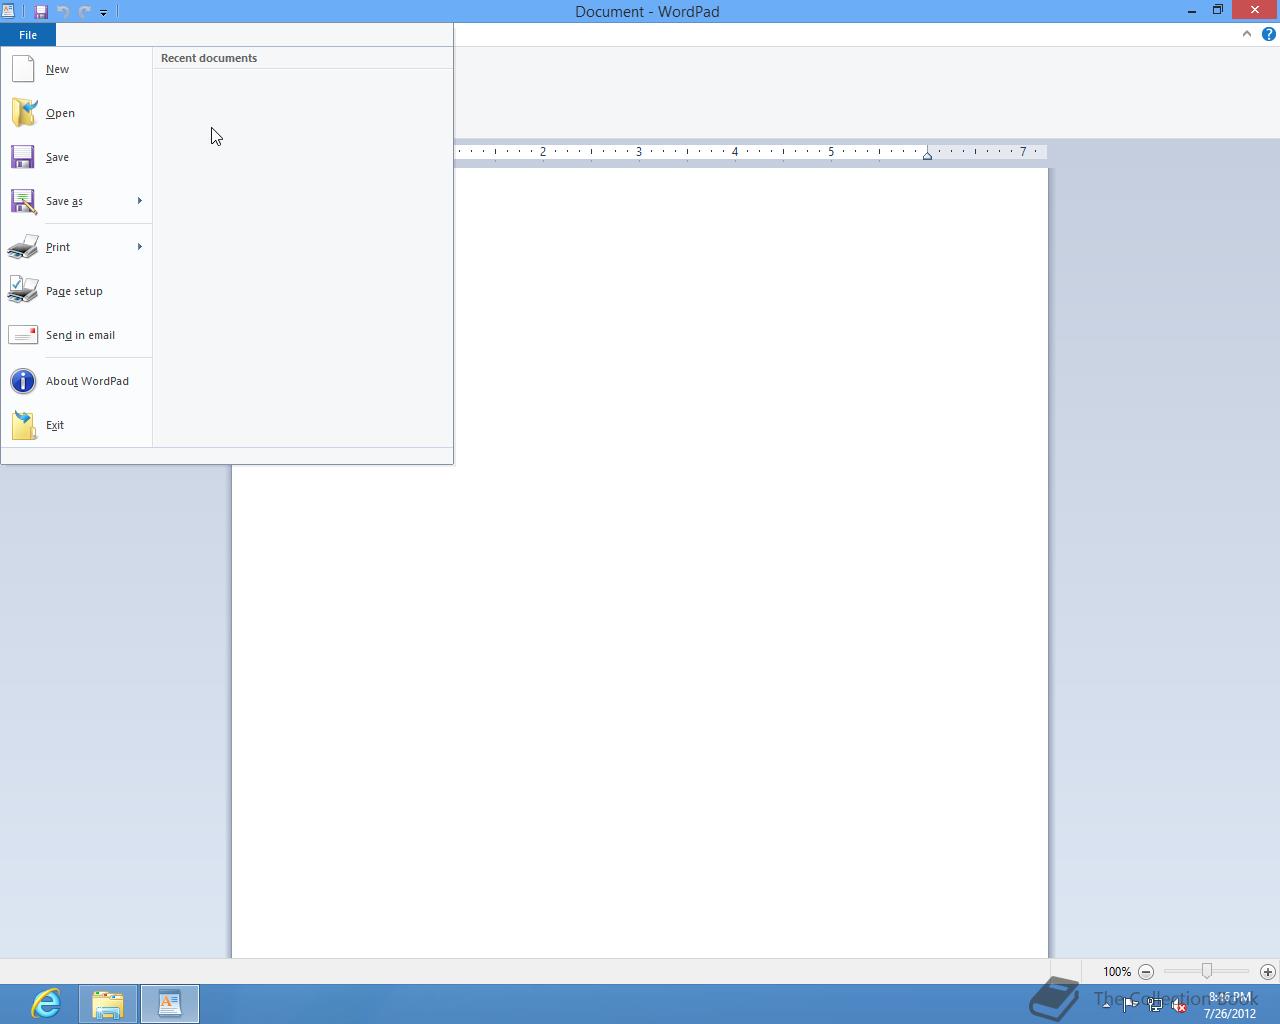The width and height of the screenshot is (1280, 1024).
Task: Minimize the WordPad window
Action: coord(1192,11)
